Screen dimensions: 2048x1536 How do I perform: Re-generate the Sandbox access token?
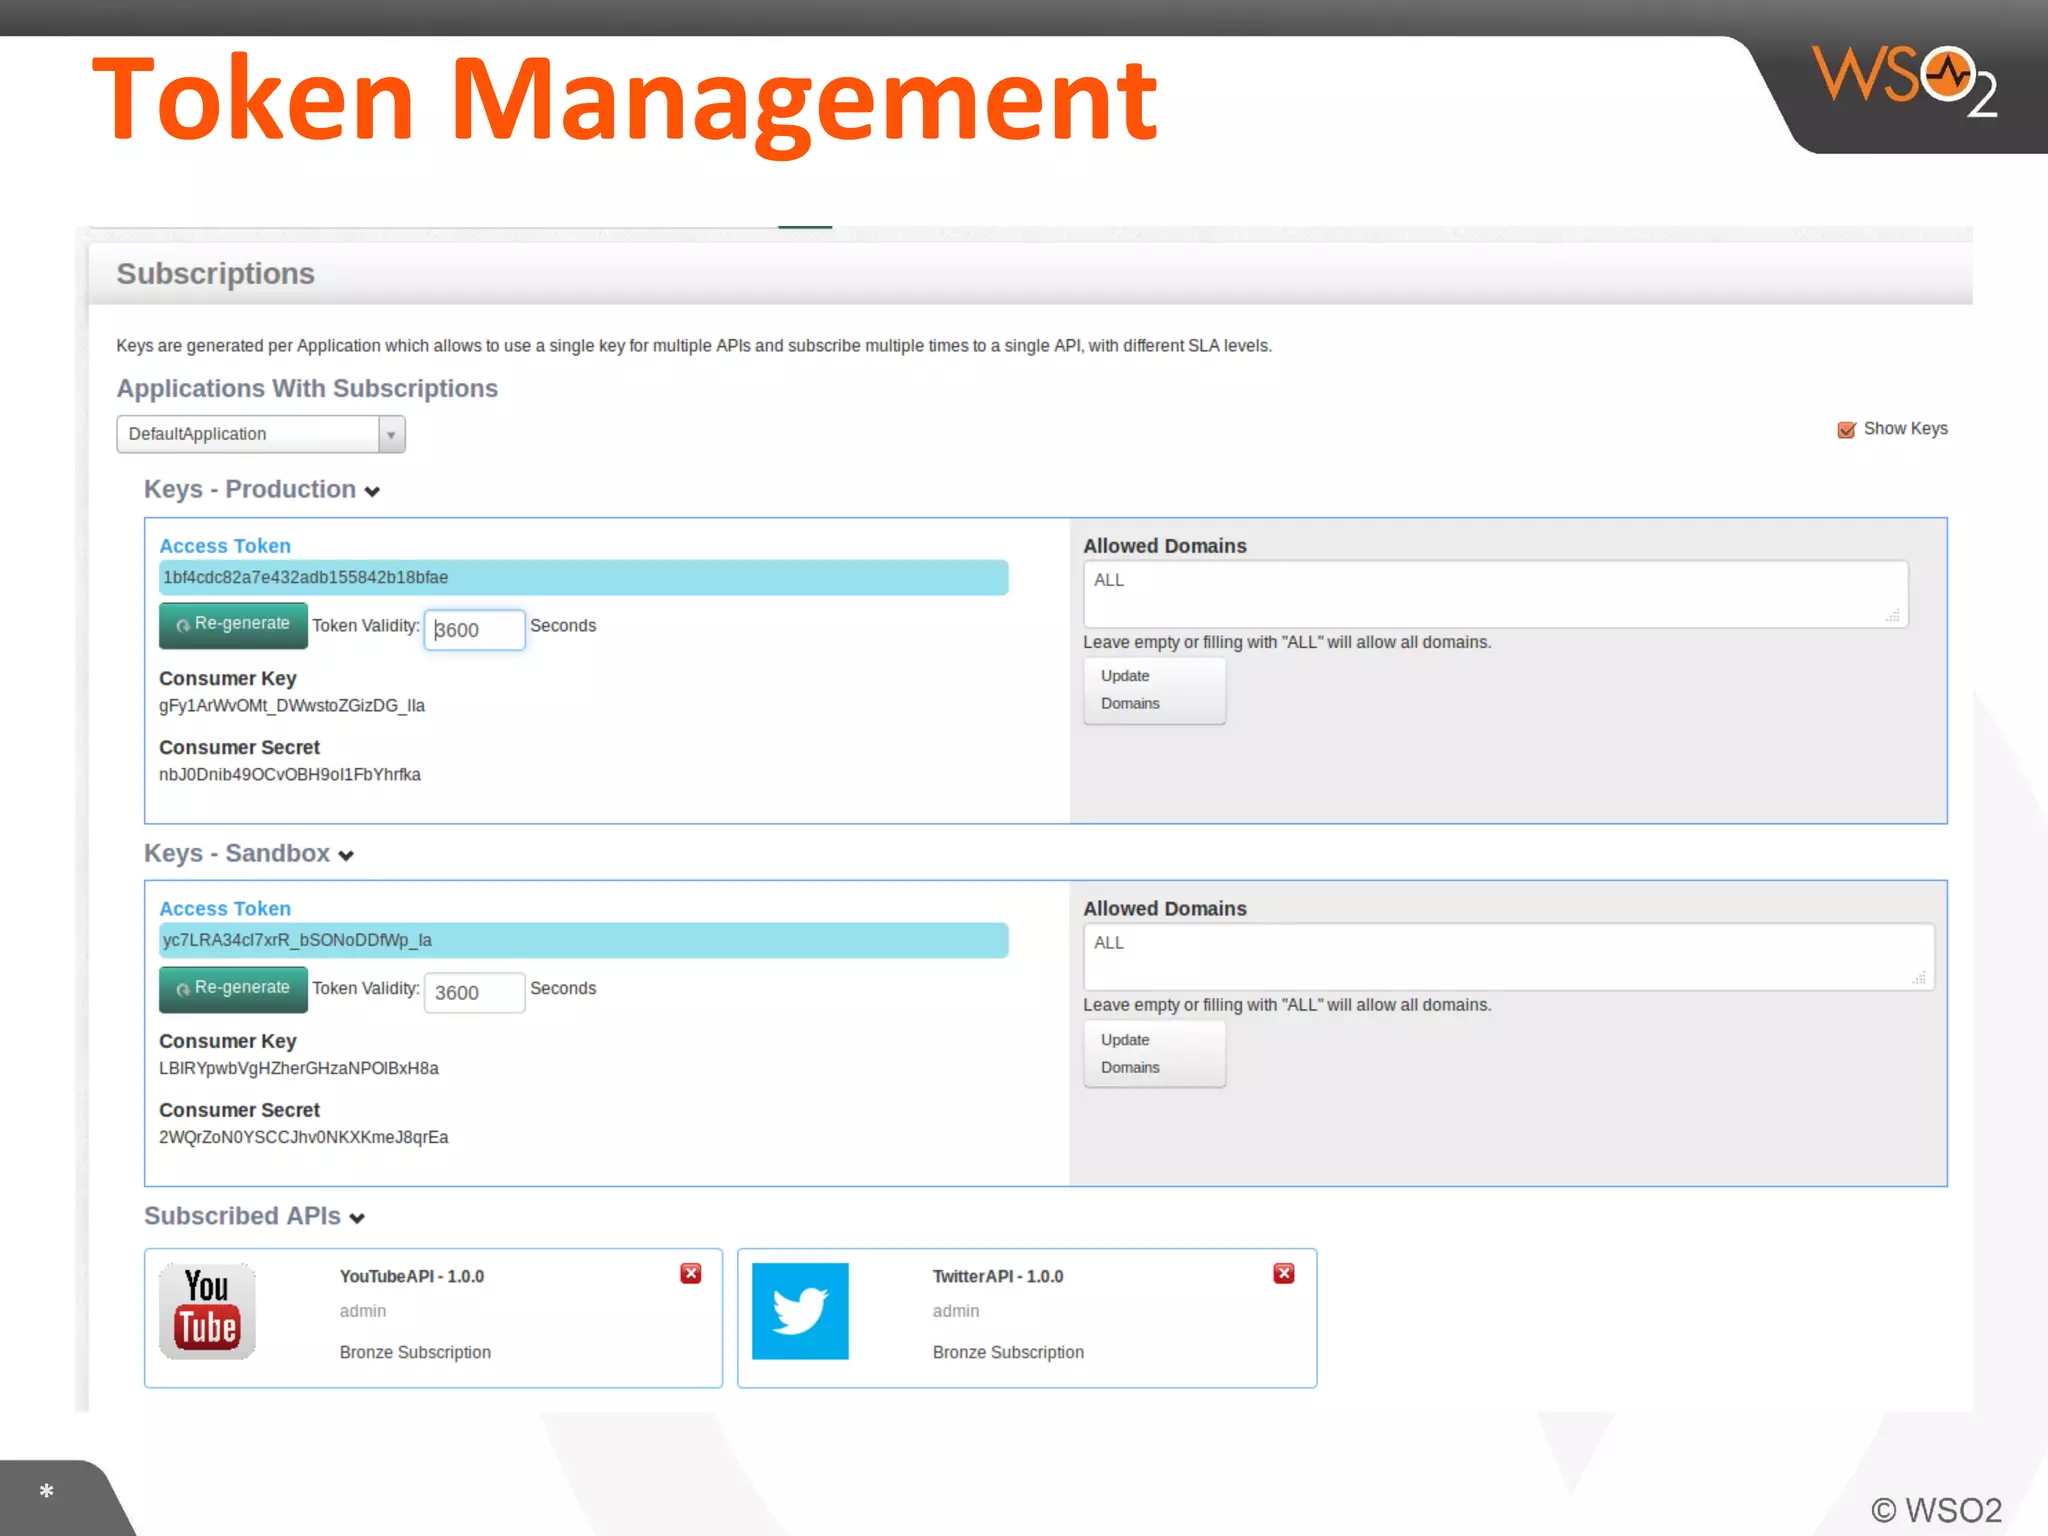point(233,989)
